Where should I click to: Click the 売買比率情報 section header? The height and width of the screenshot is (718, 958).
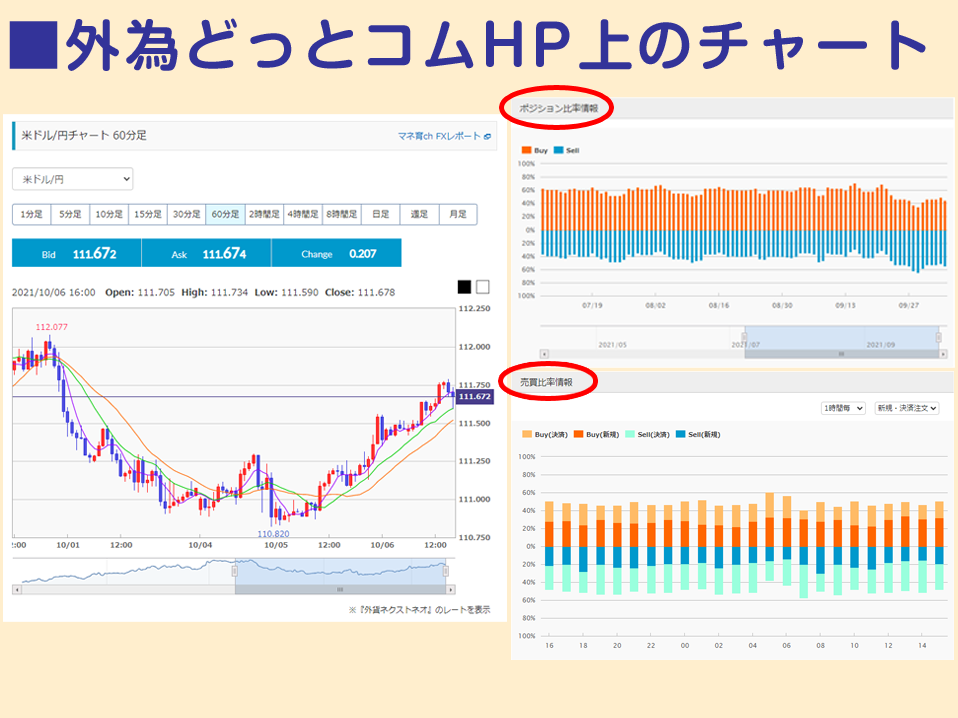(x=546, y=382)
